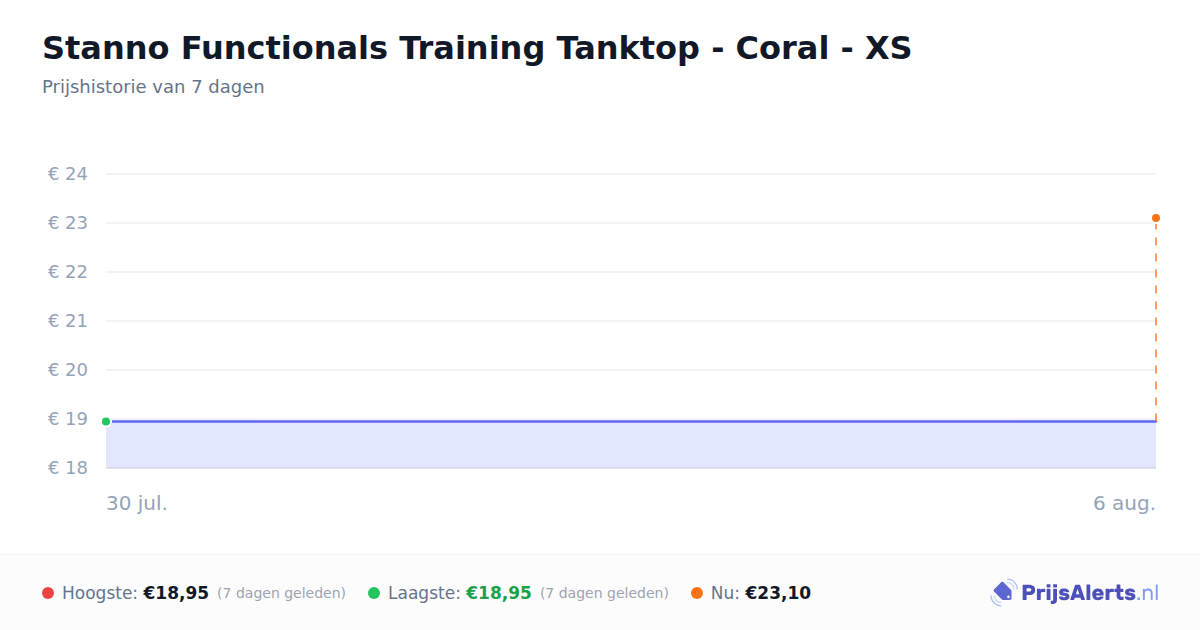Select the green lowest price data point
1200x630 pixels.
click(x=106, y=421)
